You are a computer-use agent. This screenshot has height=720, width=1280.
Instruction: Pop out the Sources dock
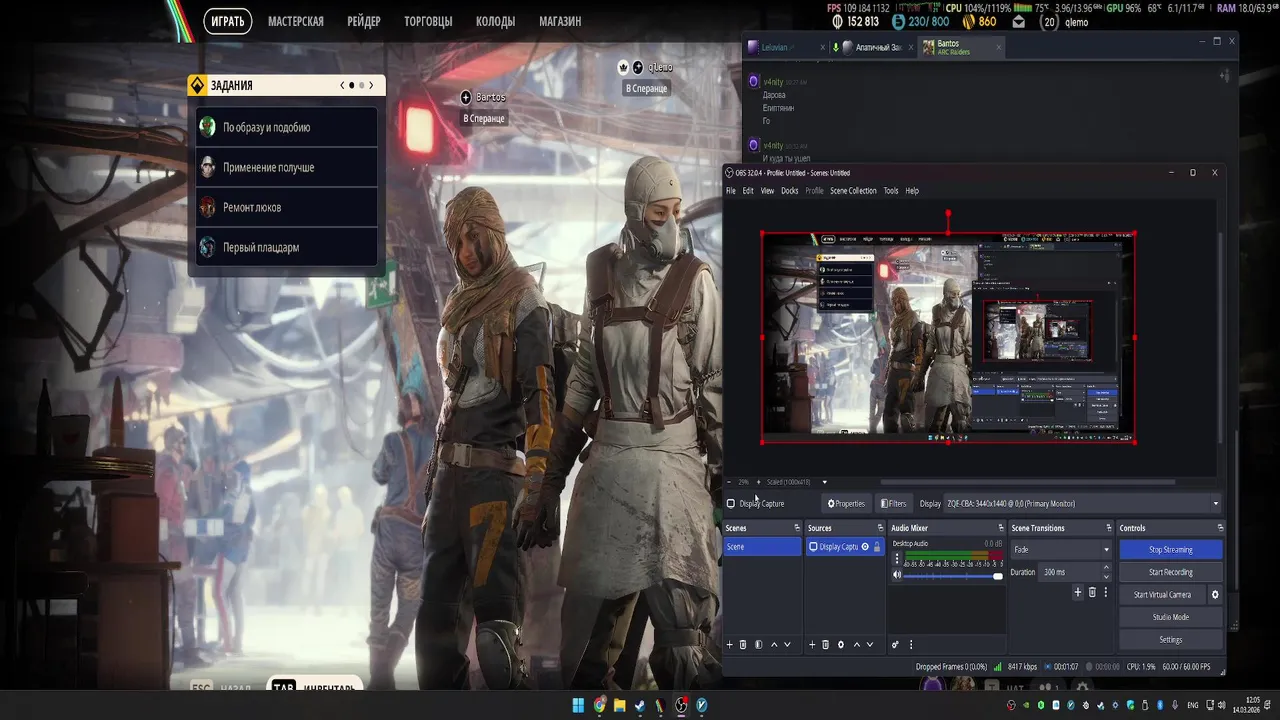[x=880, y=528]
